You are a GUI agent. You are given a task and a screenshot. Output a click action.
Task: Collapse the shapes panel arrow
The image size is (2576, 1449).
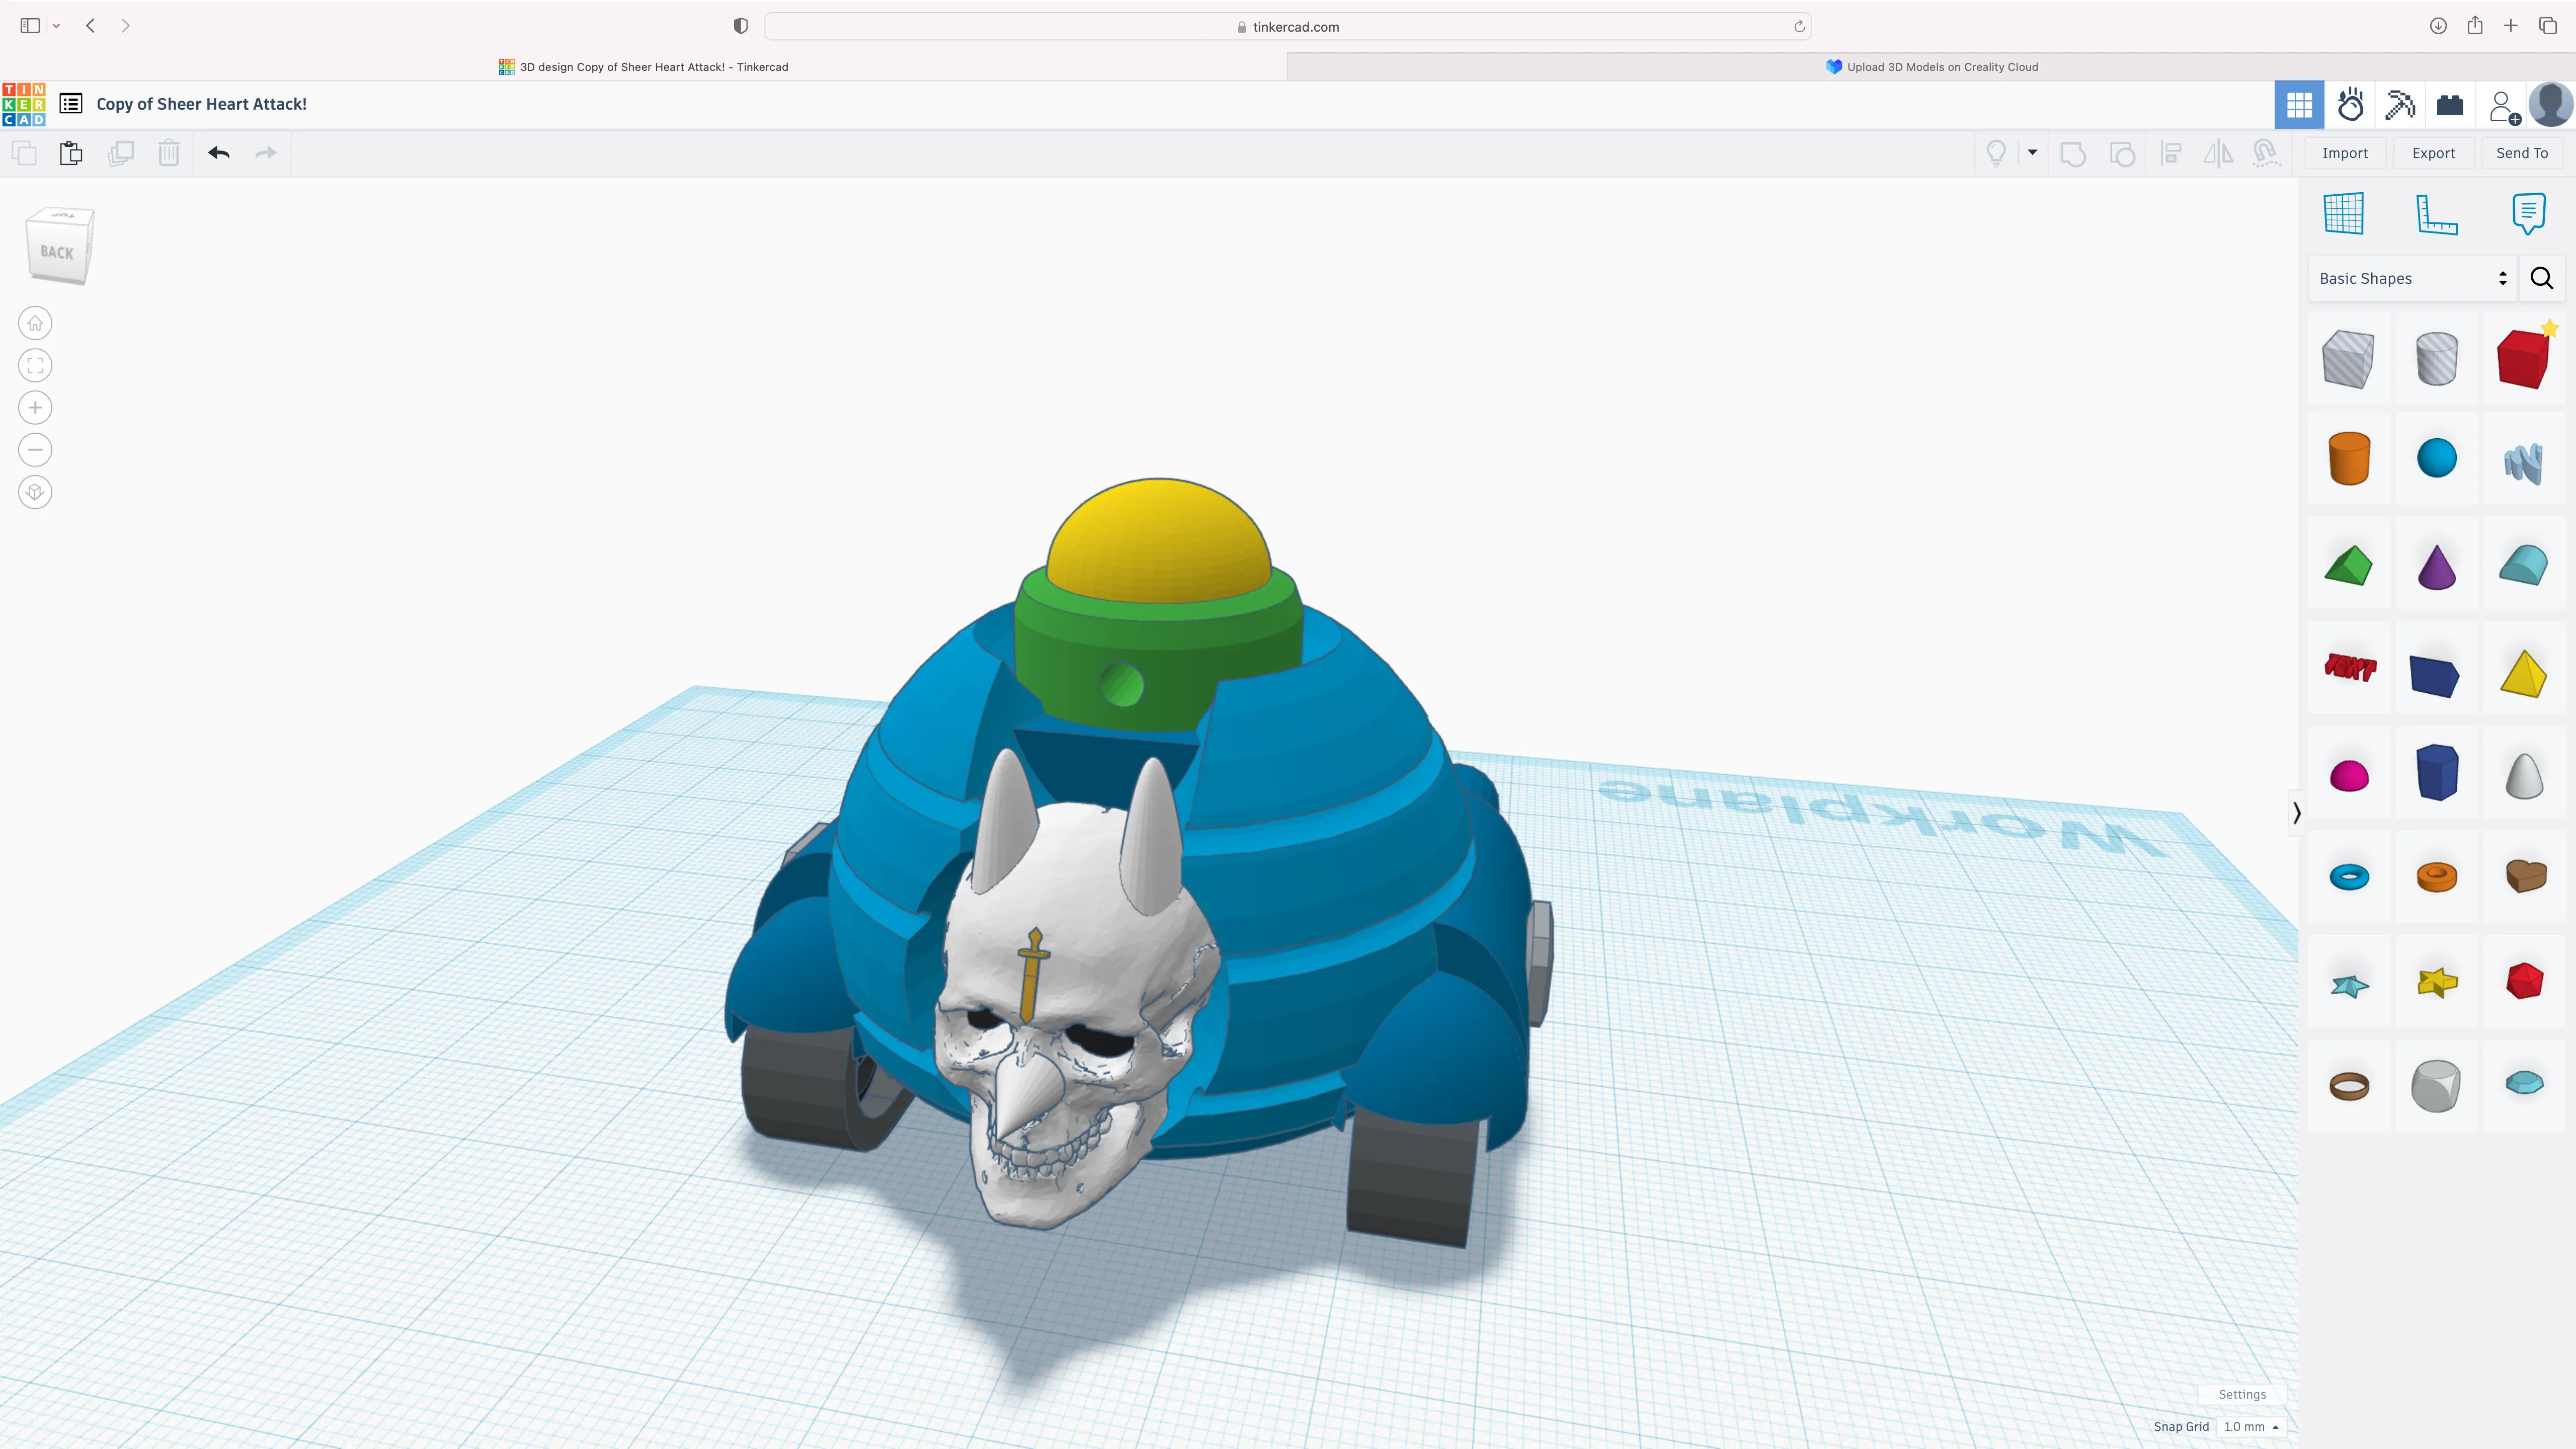tap(2296, 813)
